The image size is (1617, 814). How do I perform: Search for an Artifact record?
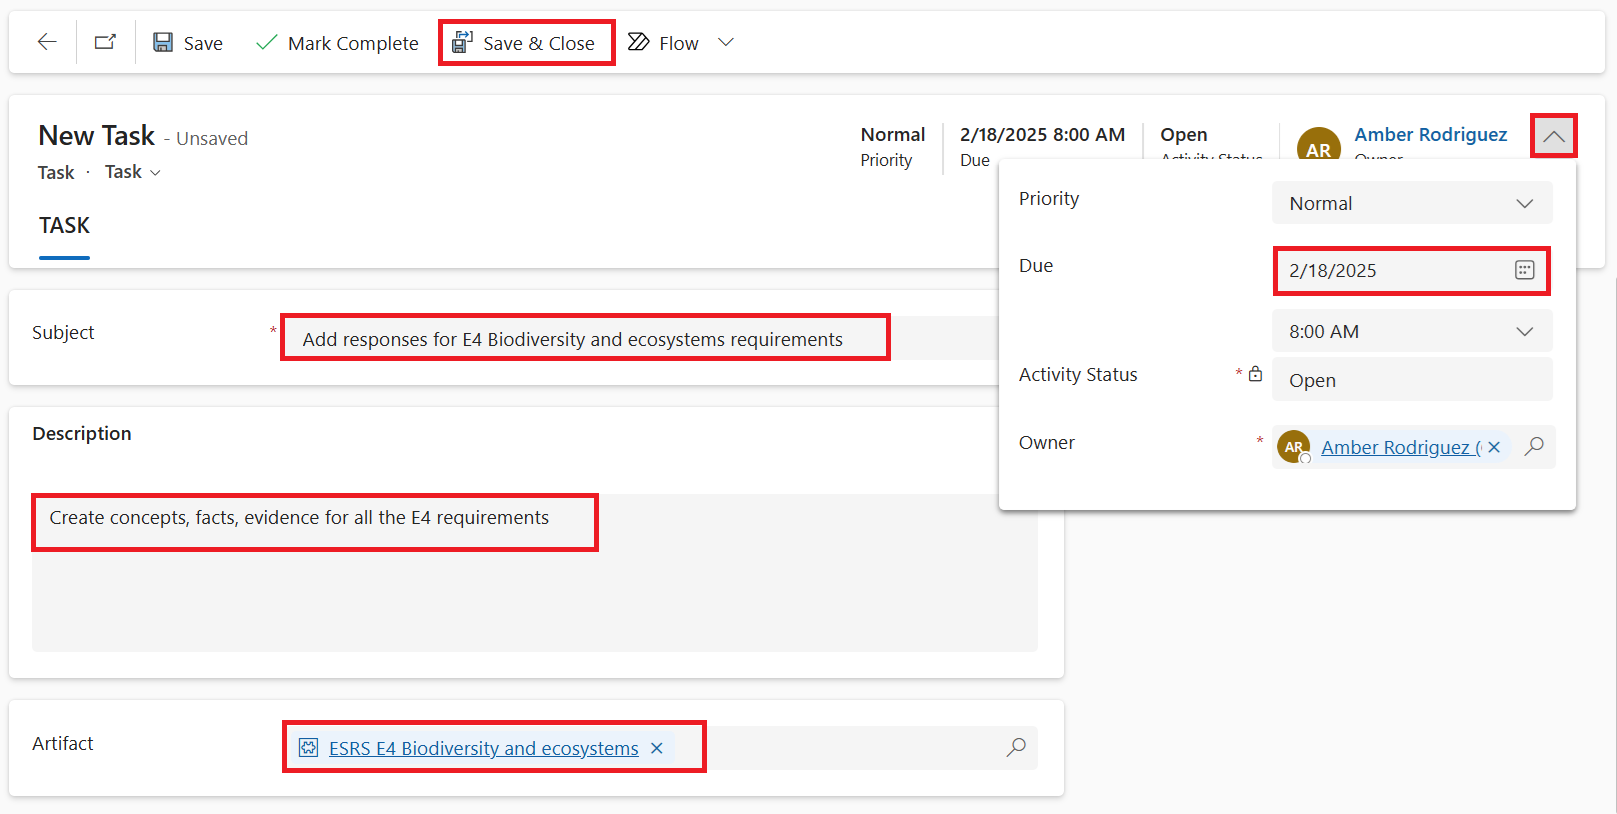pyautogui.click(x=1016, y=747)
